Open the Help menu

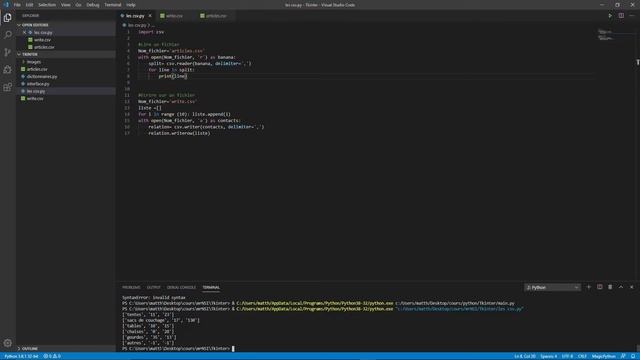click(x=131, y=5)
